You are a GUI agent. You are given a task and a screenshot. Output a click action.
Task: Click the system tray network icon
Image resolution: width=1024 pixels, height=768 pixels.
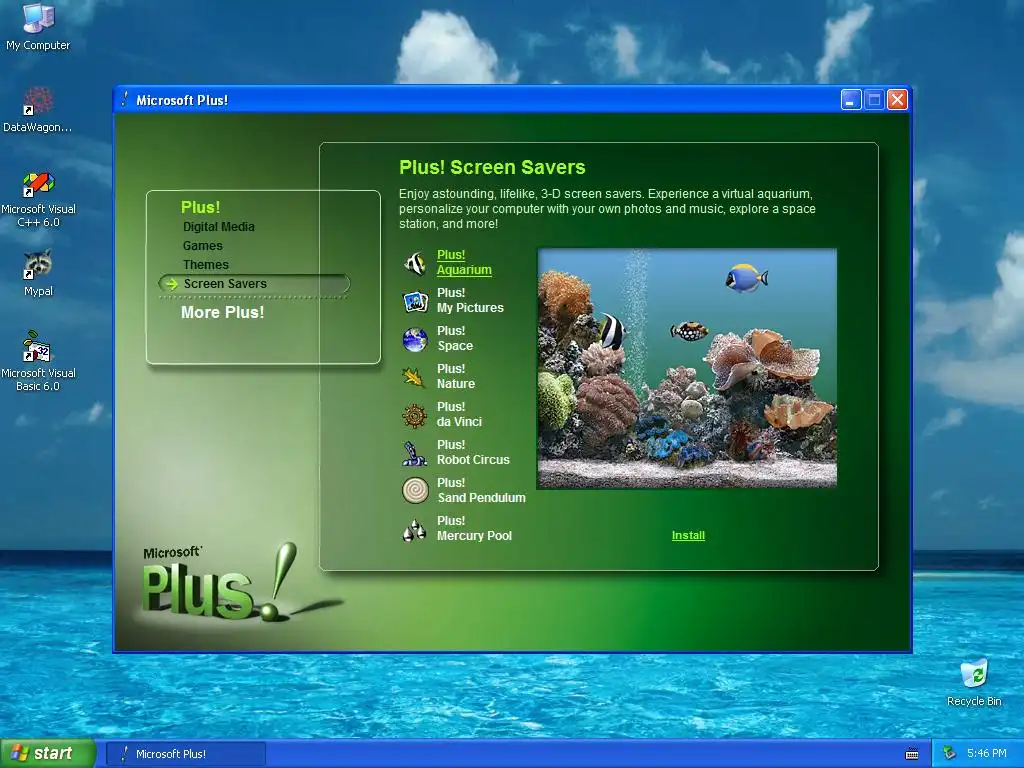(950, 754)
